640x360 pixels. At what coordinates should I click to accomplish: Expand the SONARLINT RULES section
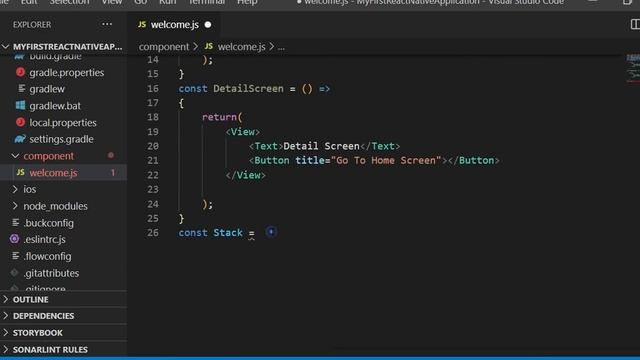(6, 349)
